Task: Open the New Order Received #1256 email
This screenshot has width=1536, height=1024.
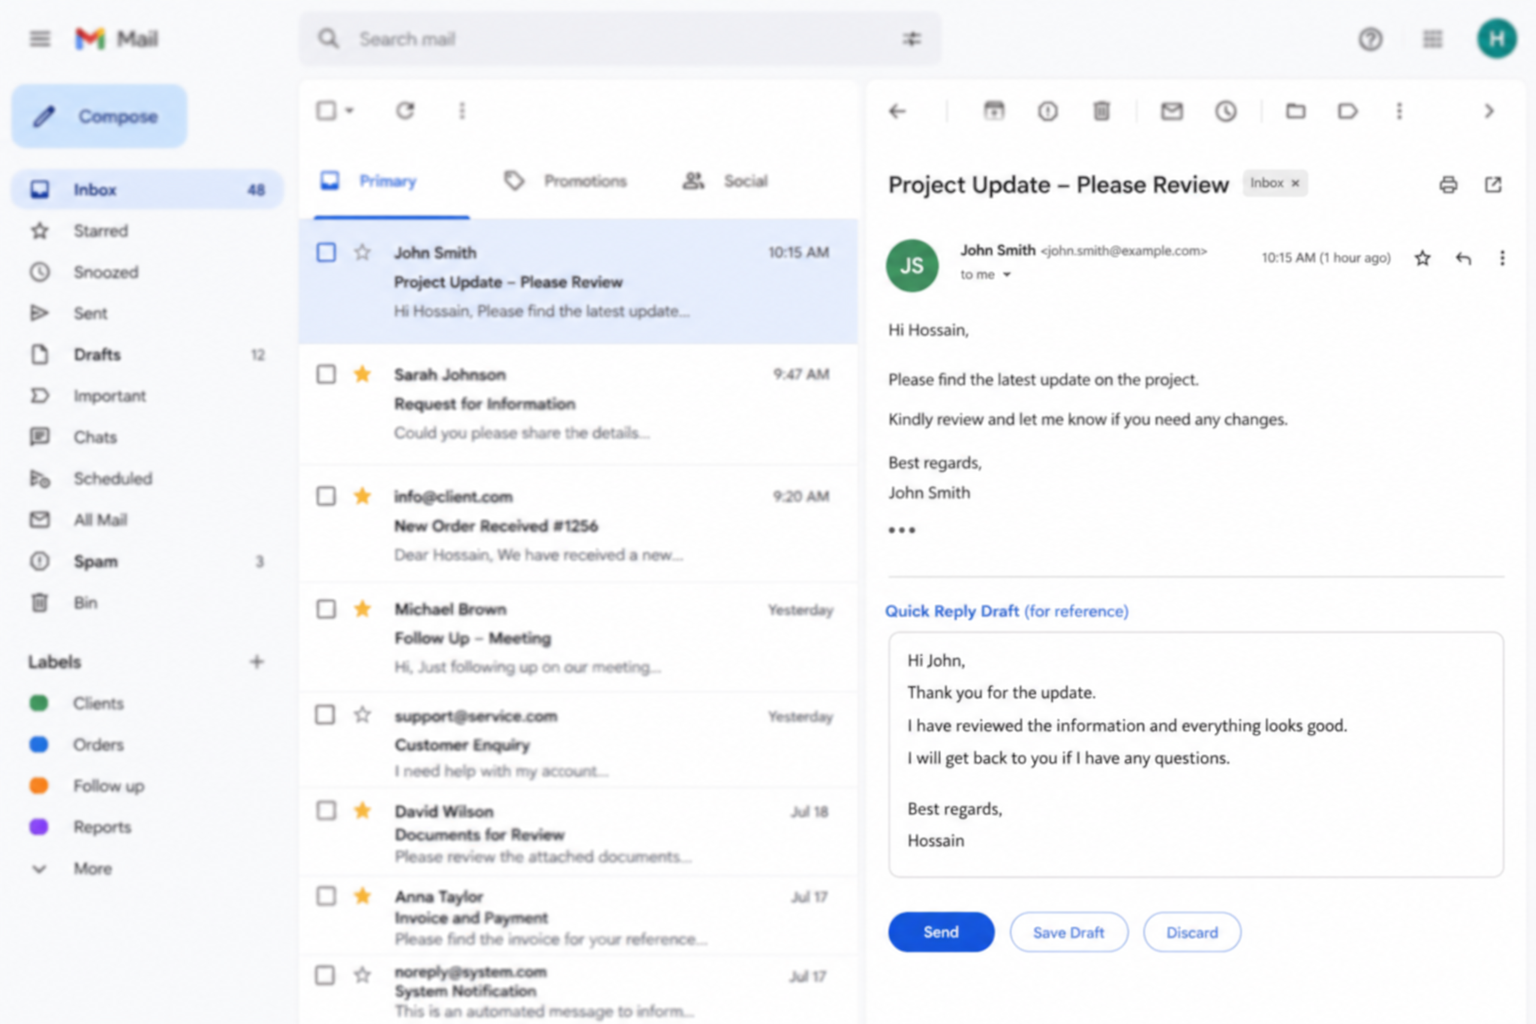Action: pyautogui.click(x=578, y=526)
